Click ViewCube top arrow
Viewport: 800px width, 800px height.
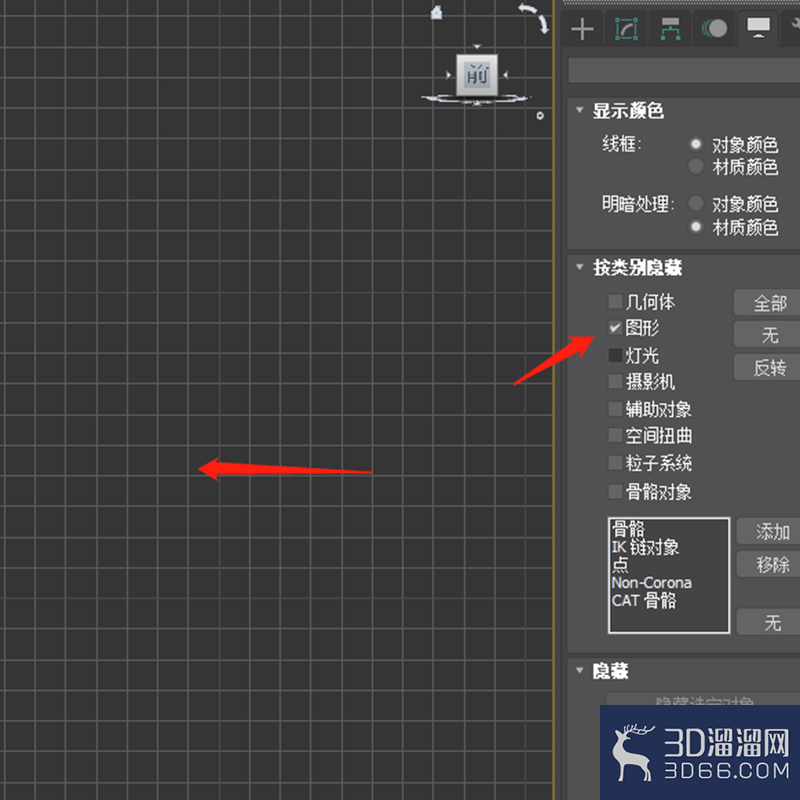(x=477, y=47)
